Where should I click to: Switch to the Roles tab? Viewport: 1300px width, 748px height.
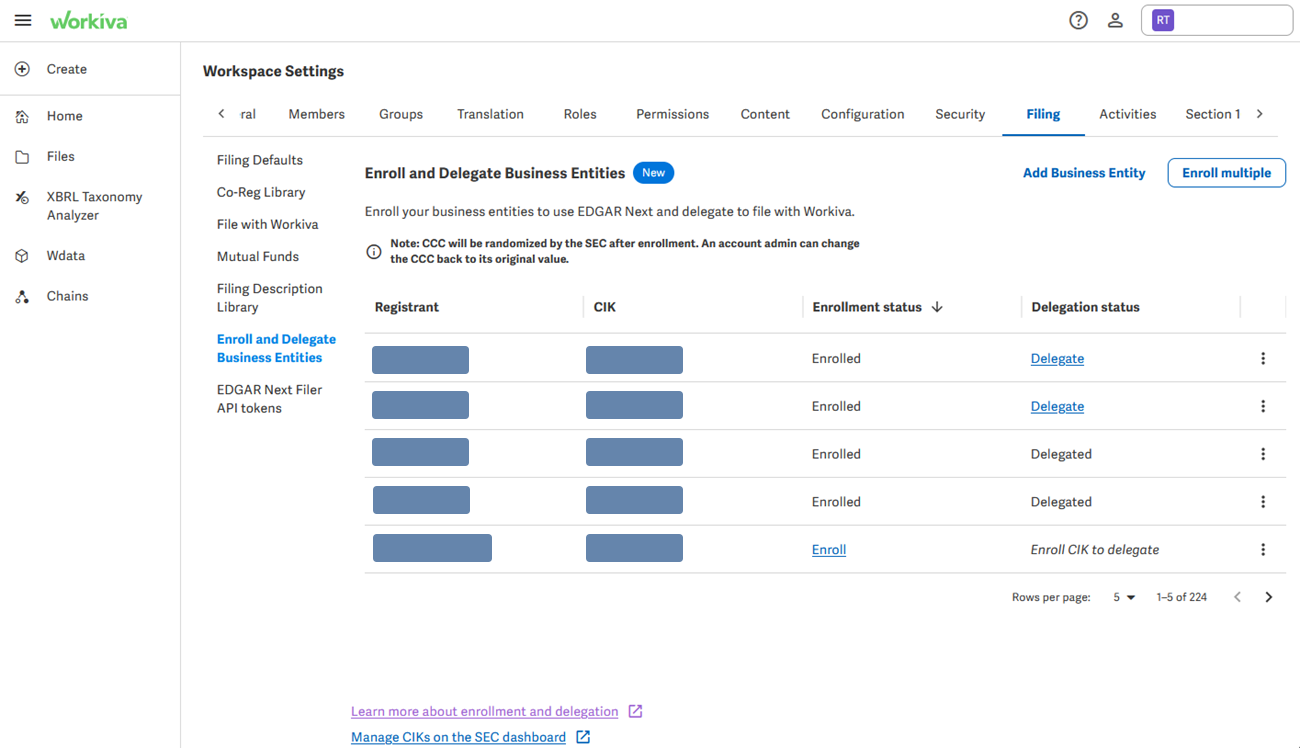[580, 114]
